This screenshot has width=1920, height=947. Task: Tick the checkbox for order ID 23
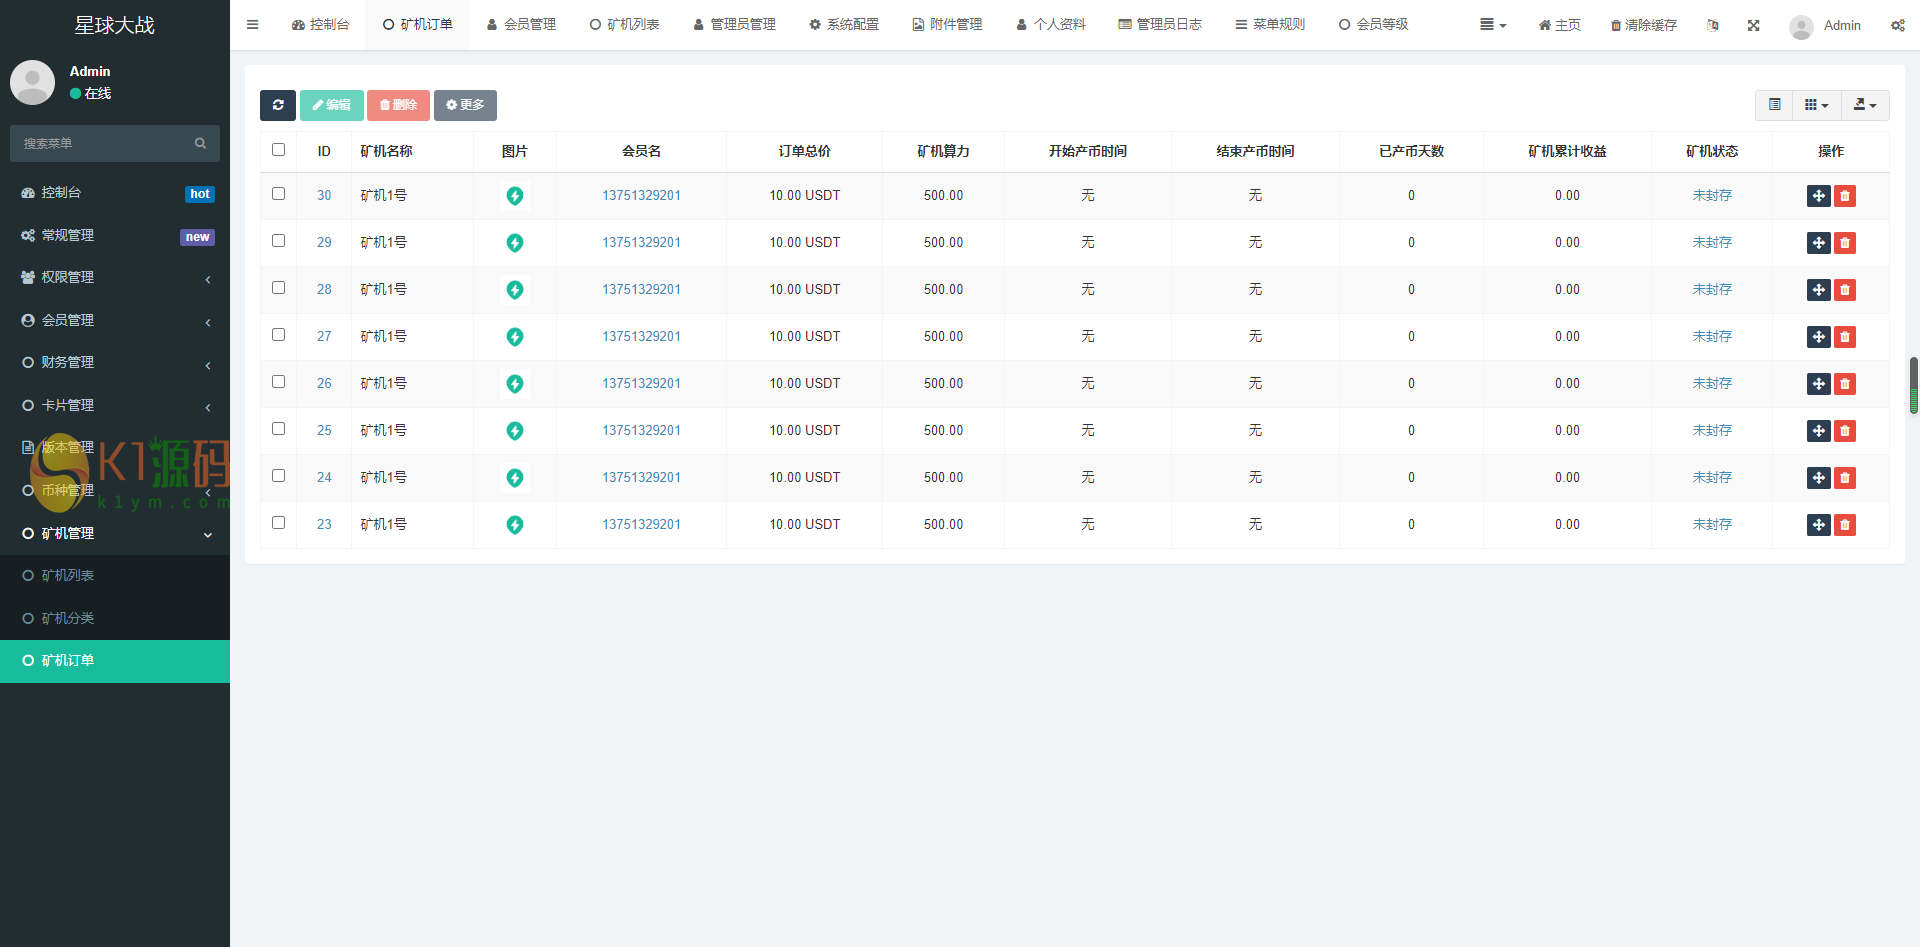(x=278, y=523)
